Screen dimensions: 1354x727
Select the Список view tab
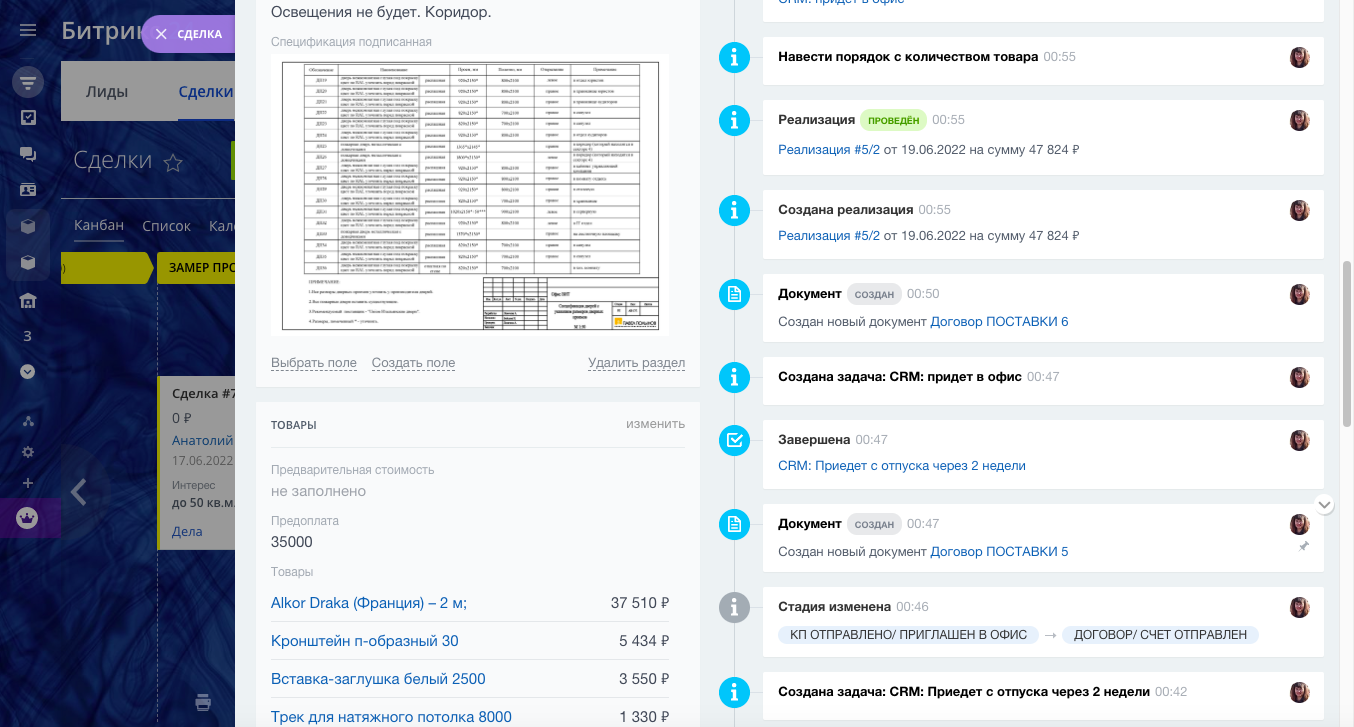coord(166,226)
